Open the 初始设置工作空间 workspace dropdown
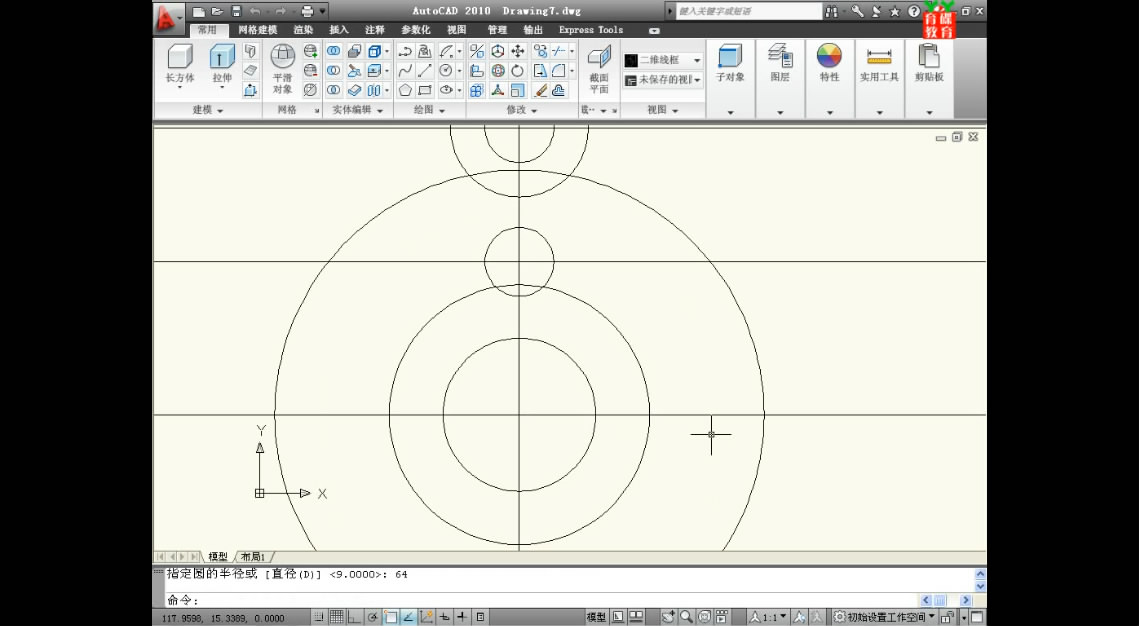The image size is (1139, 626). click(884, 617)
